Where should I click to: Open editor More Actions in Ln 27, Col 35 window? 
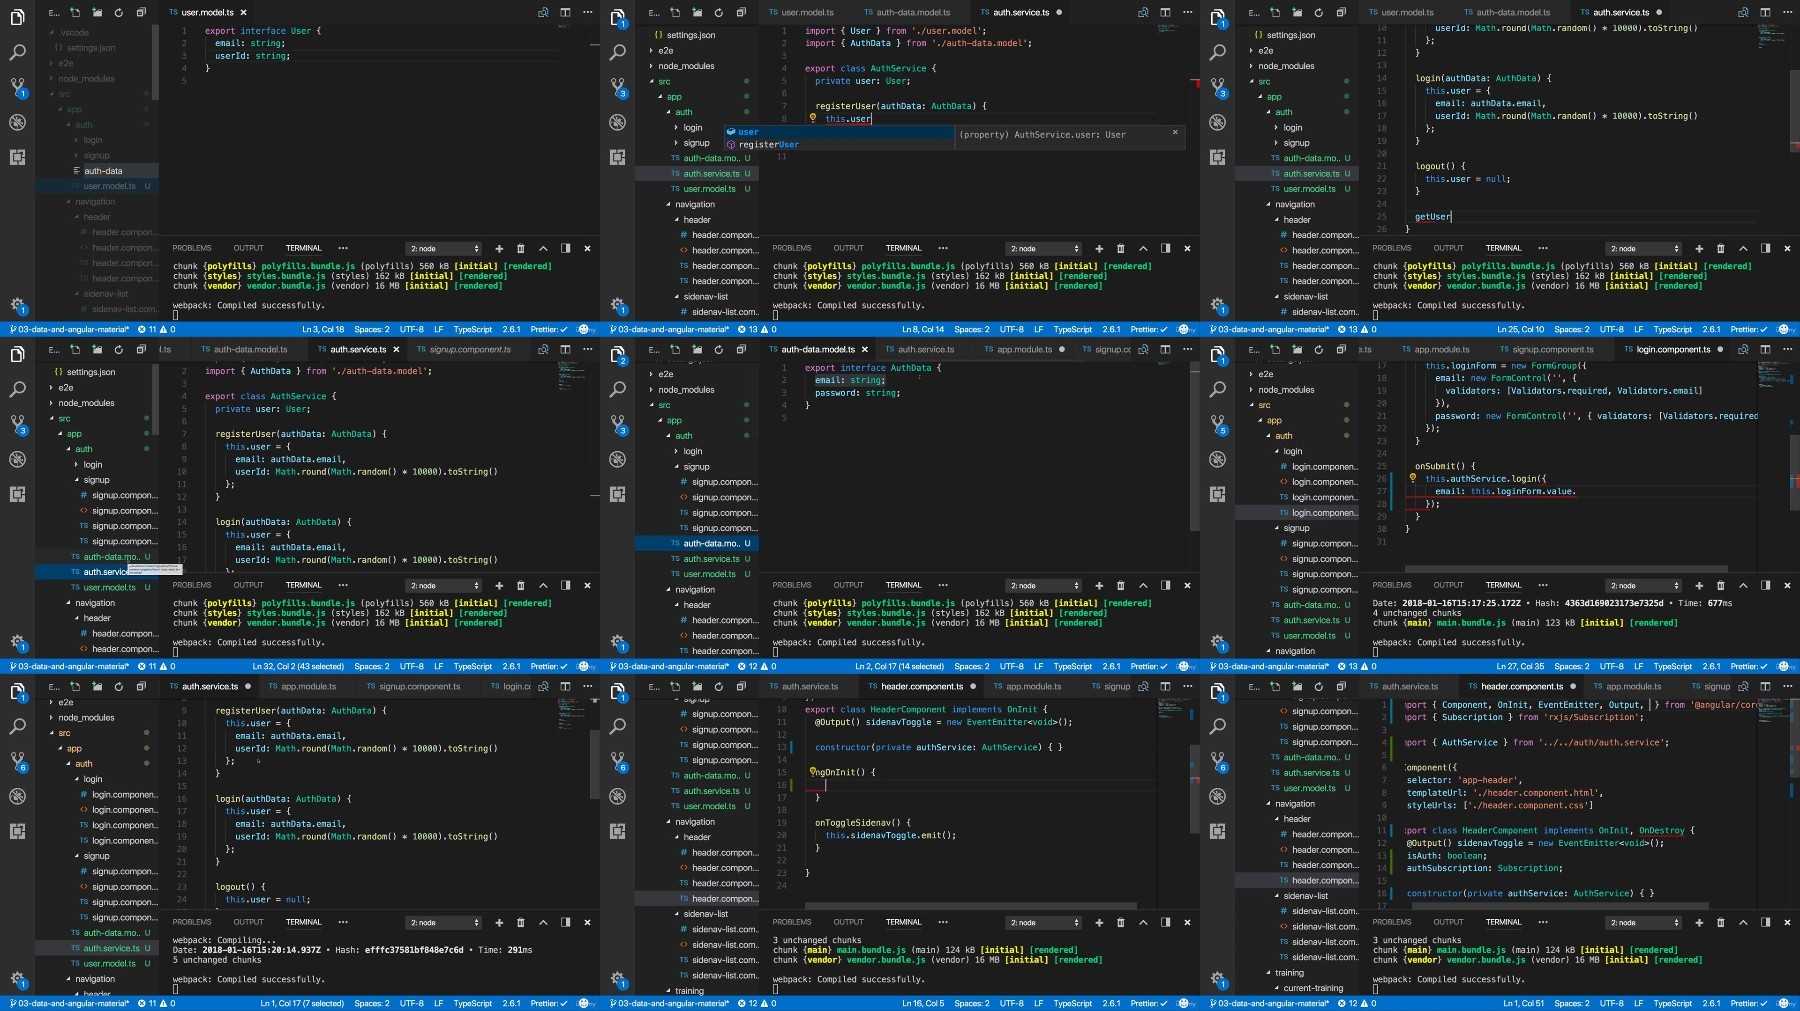1788,349
